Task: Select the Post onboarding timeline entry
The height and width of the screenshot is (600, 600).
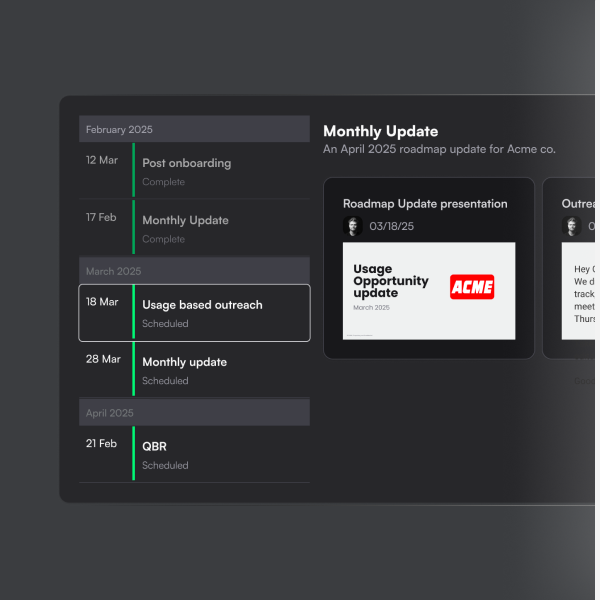Action: pyautogui.click(x=194, y=170)
